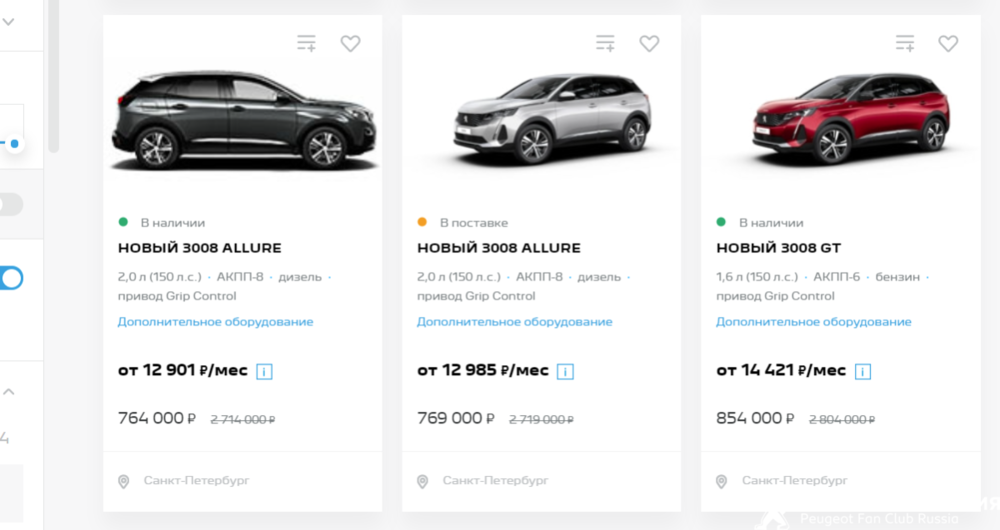
Task: Add silver 3008 Allure to comparison list
Action: (605, 43)
